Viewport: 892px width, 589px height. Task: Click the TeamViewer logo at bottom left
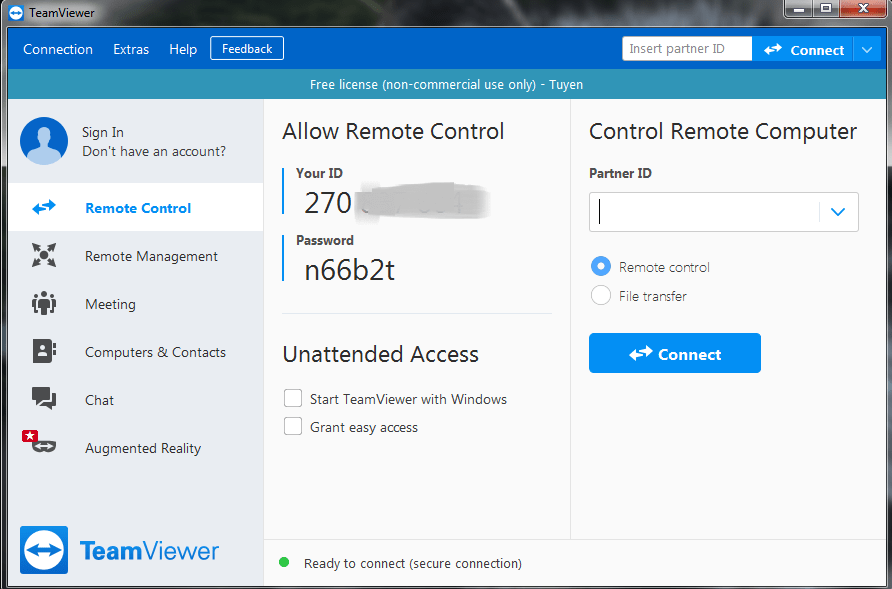click(119, 550)
